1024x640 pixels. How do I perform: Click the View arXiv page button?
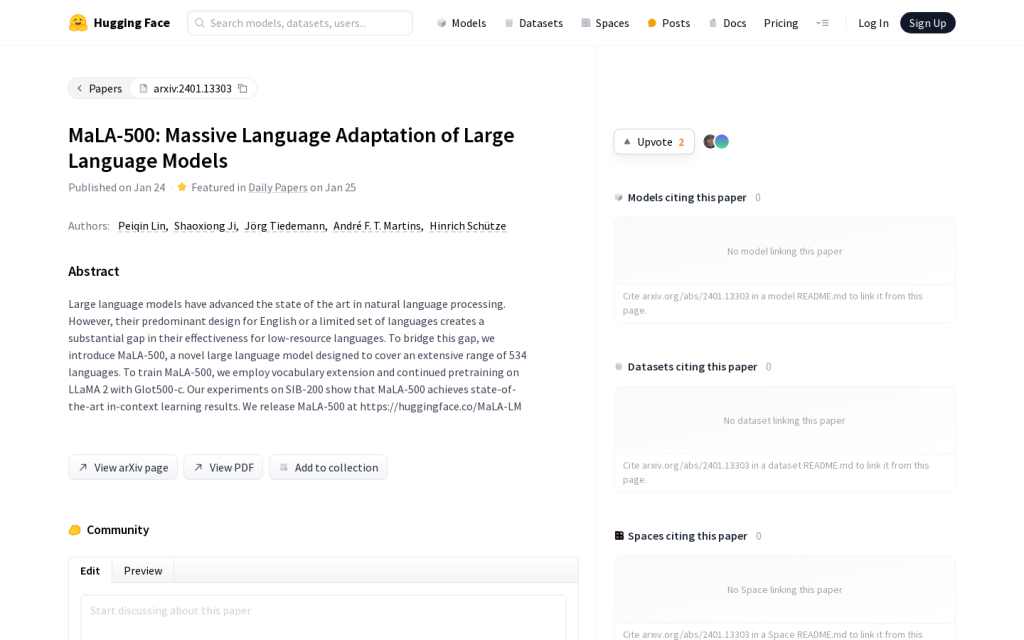[123, 467]
